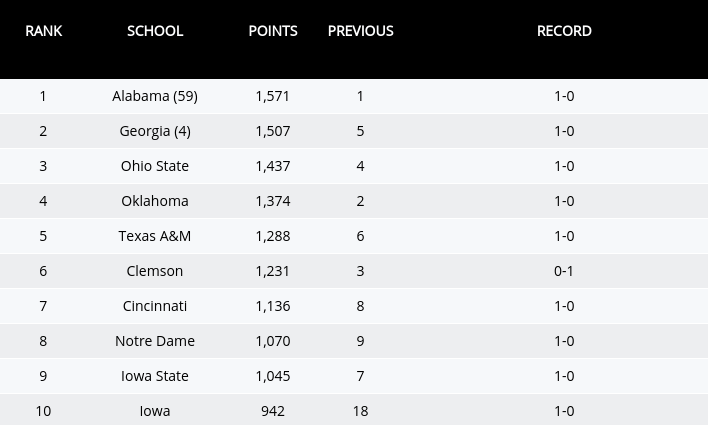708x425 pixels.
Task: Click the Oklahoma school entry
Action: [155, 201]
